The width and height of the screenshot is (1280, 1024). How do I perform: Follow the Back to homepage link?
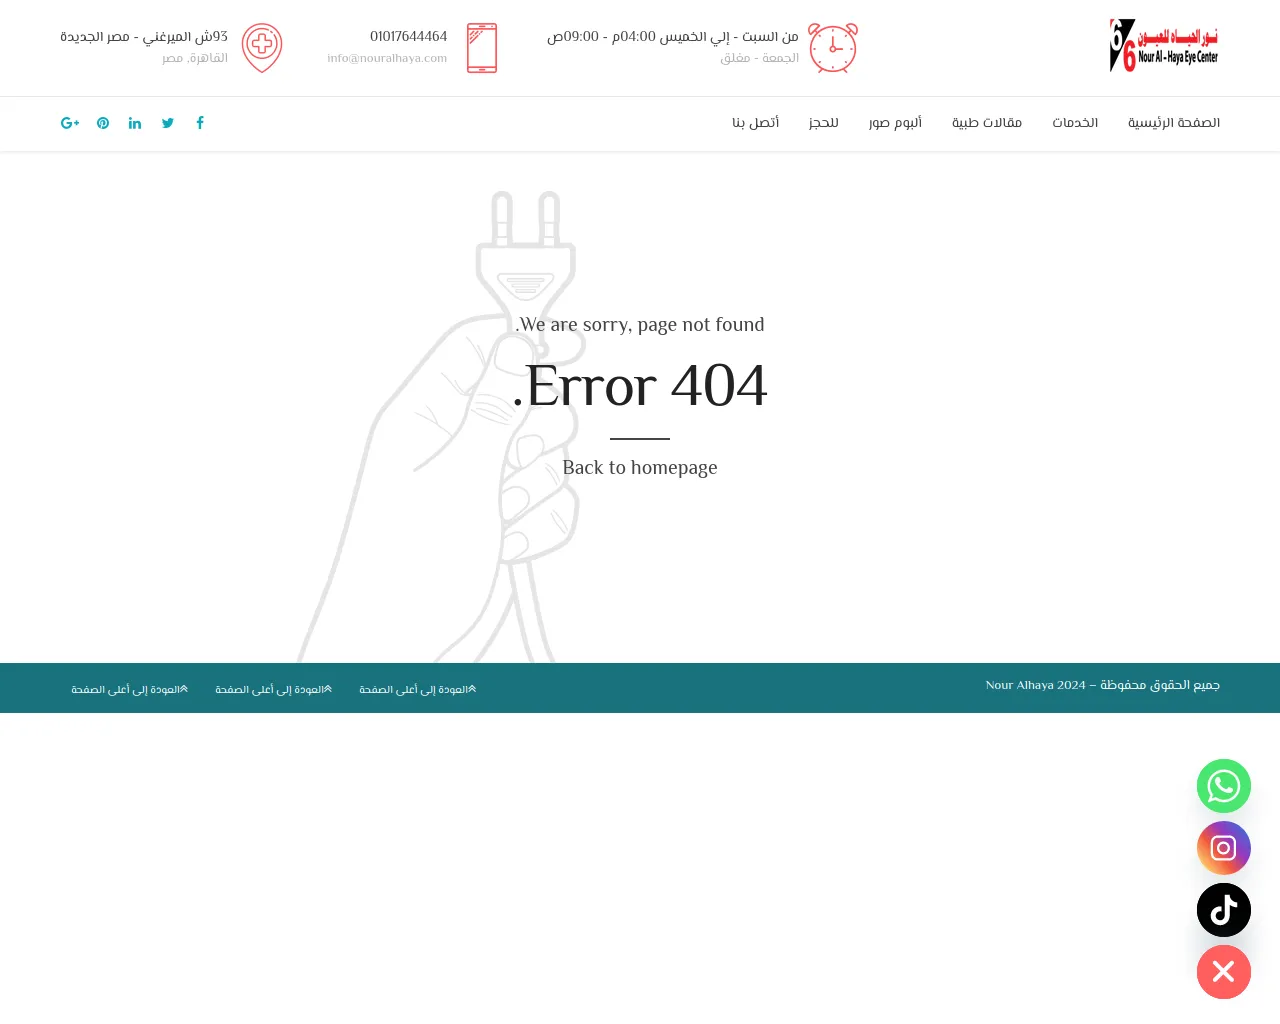[x=640, y=467]
